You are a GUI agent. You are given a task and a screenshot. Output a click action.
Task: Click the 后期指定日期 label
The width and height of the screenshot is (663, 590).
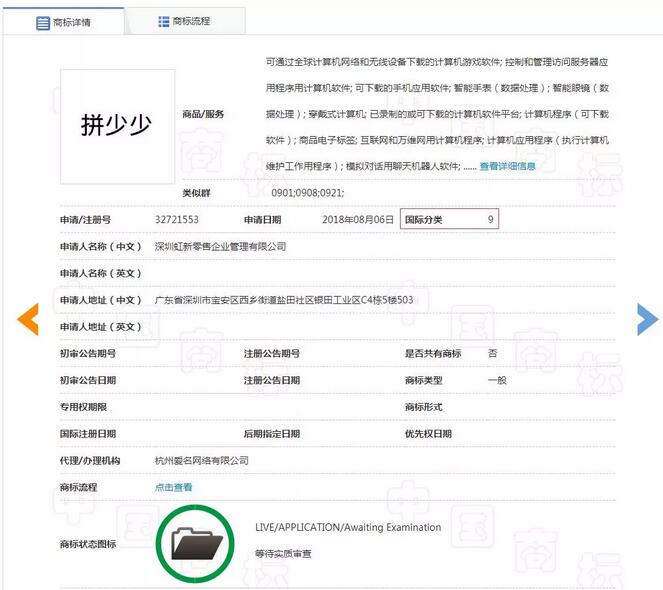tap(272, 434)
